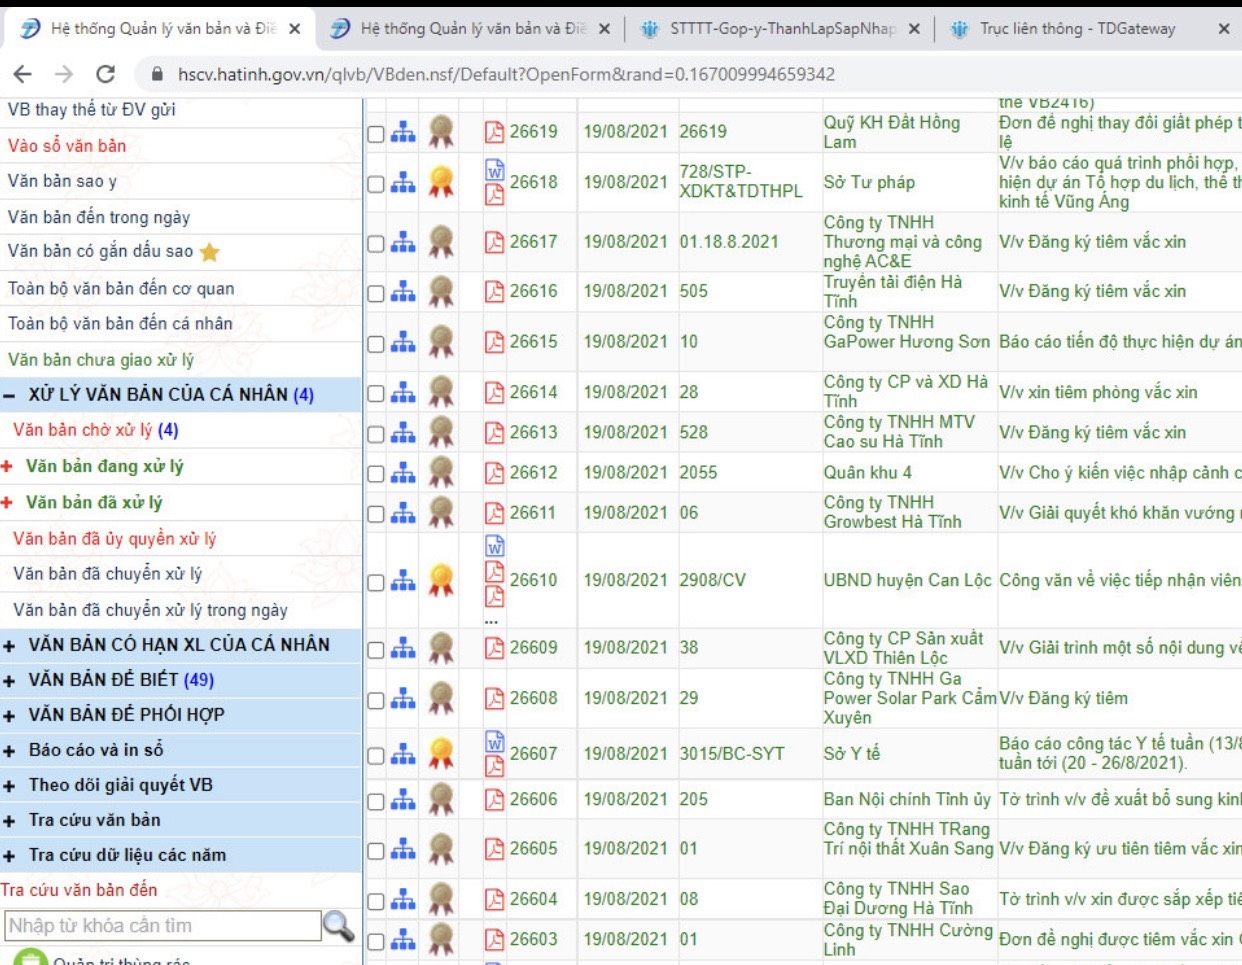Switch to Trục liên thông - TDGateway tab

(x=1077, y=29)
